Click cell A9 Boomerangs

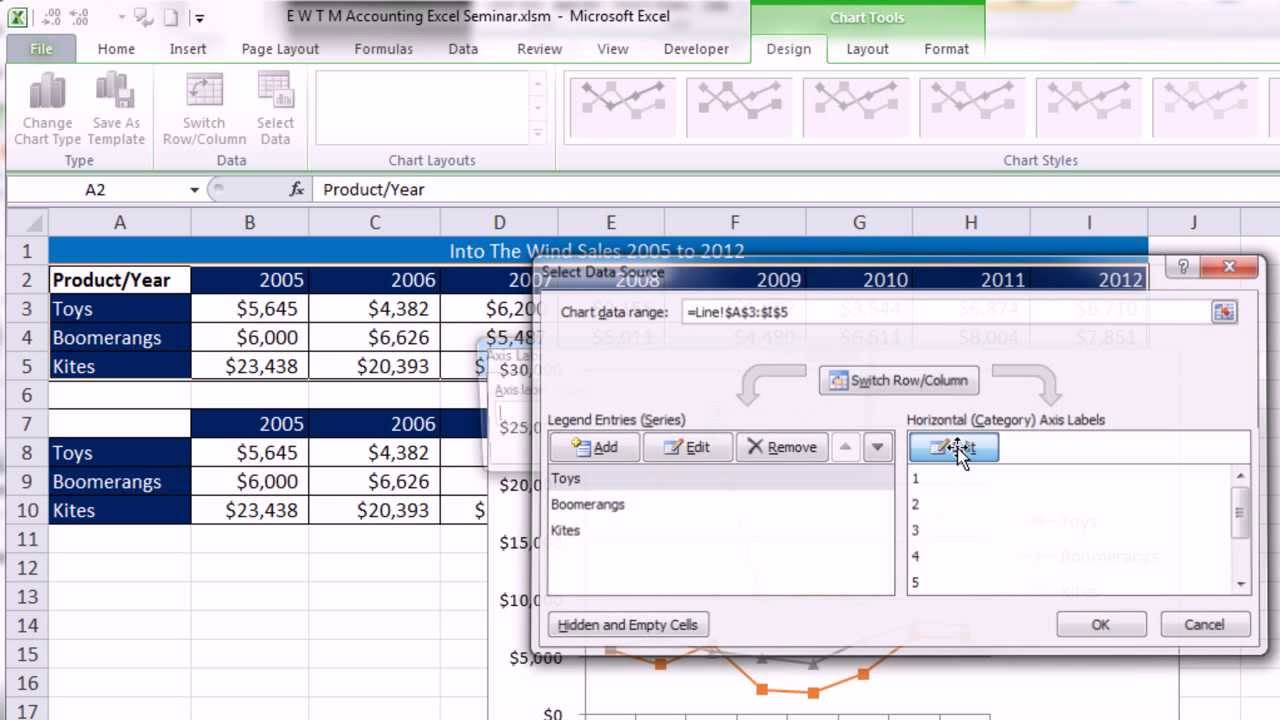[119, 481]
